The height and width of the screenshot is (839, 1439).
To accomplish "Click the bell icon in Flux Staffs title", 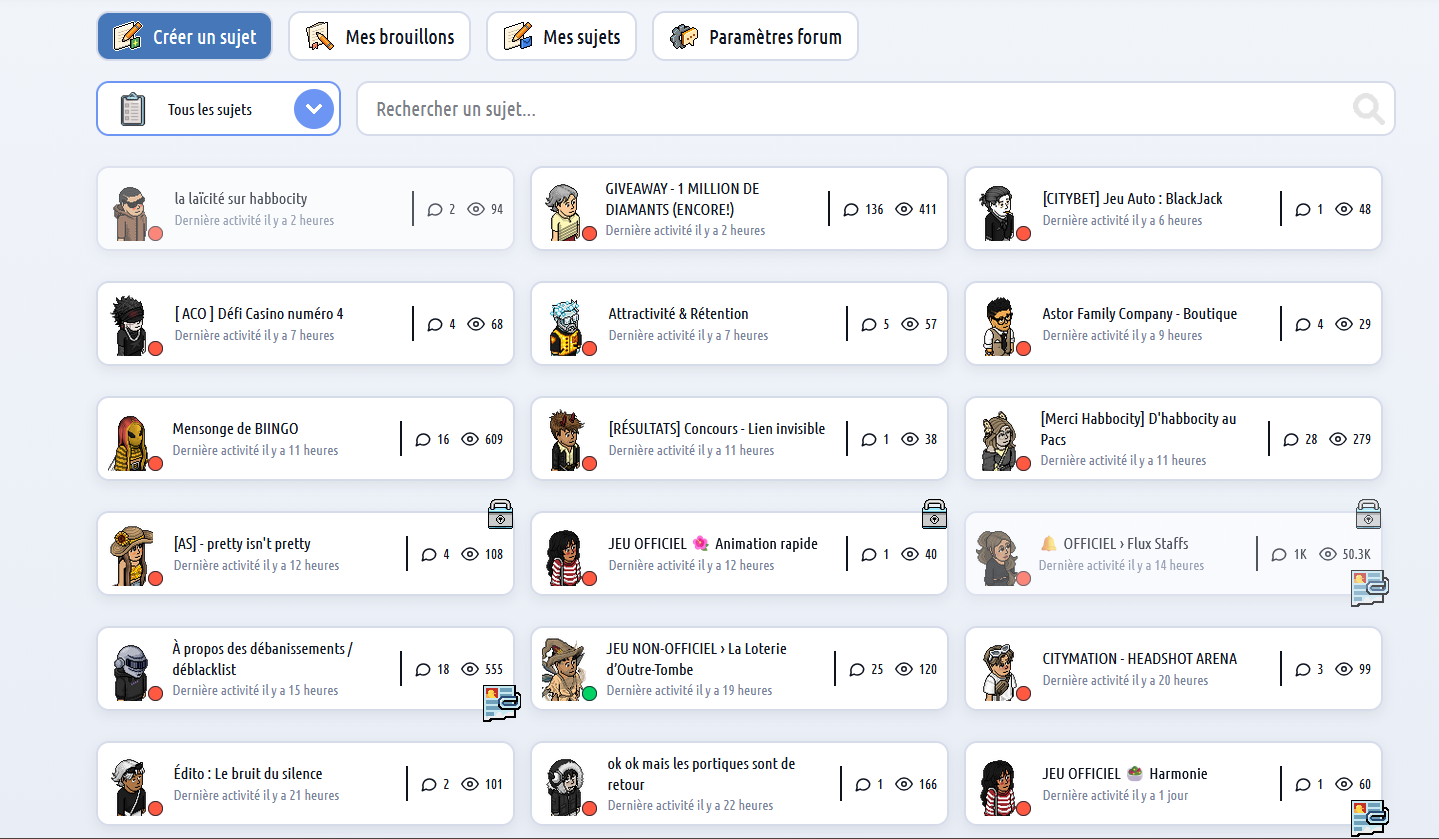I will pos(1048,544).
